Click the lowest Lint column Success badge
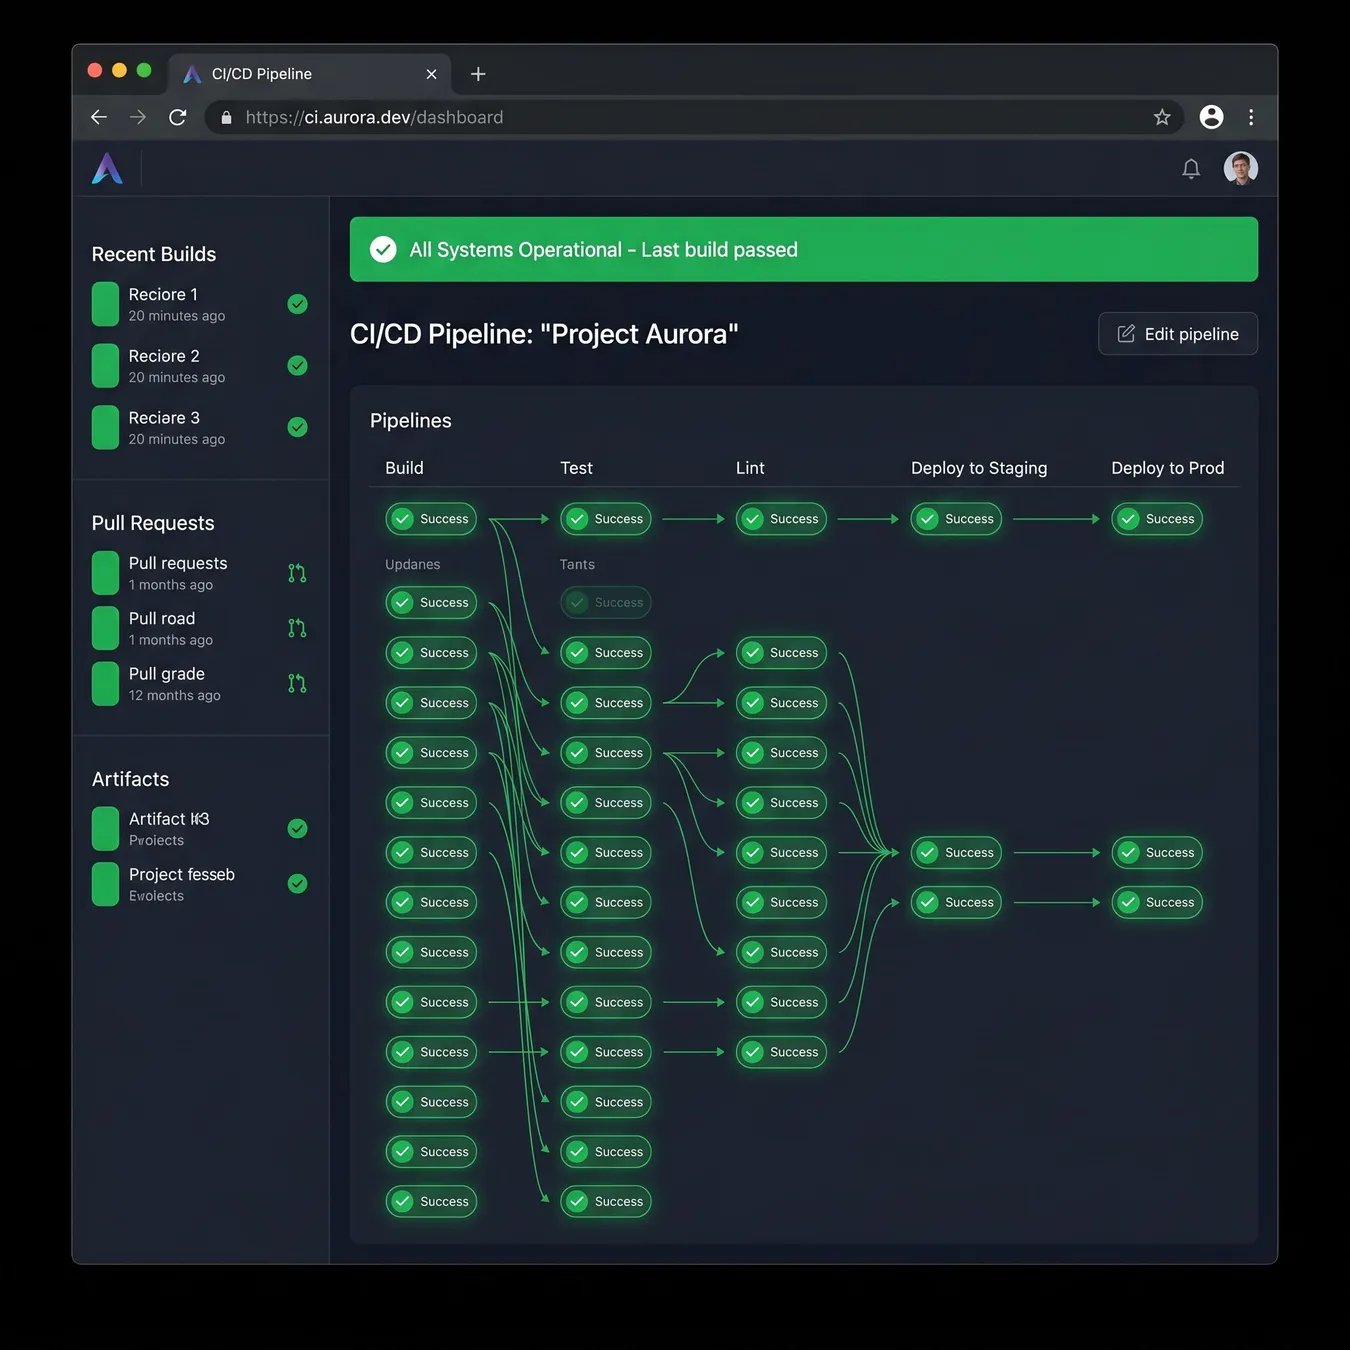Viewport: 1350px width, 1350px height. [781, 1052]
